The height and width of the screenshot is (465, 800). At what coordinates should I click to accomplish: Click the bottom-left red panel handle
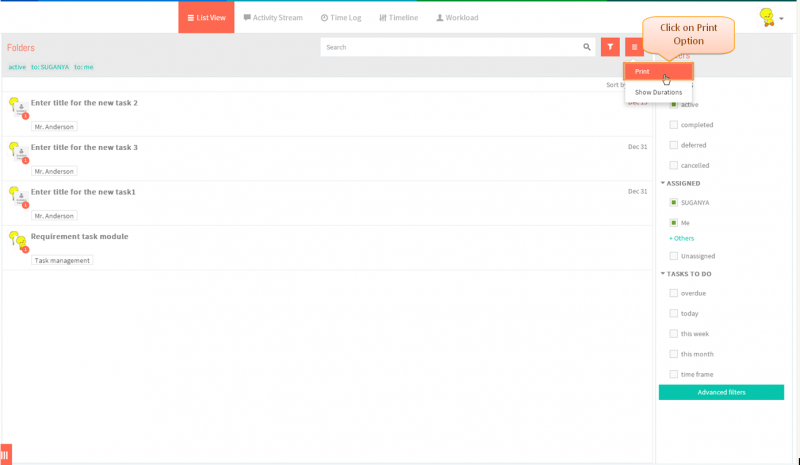point(6,454)
